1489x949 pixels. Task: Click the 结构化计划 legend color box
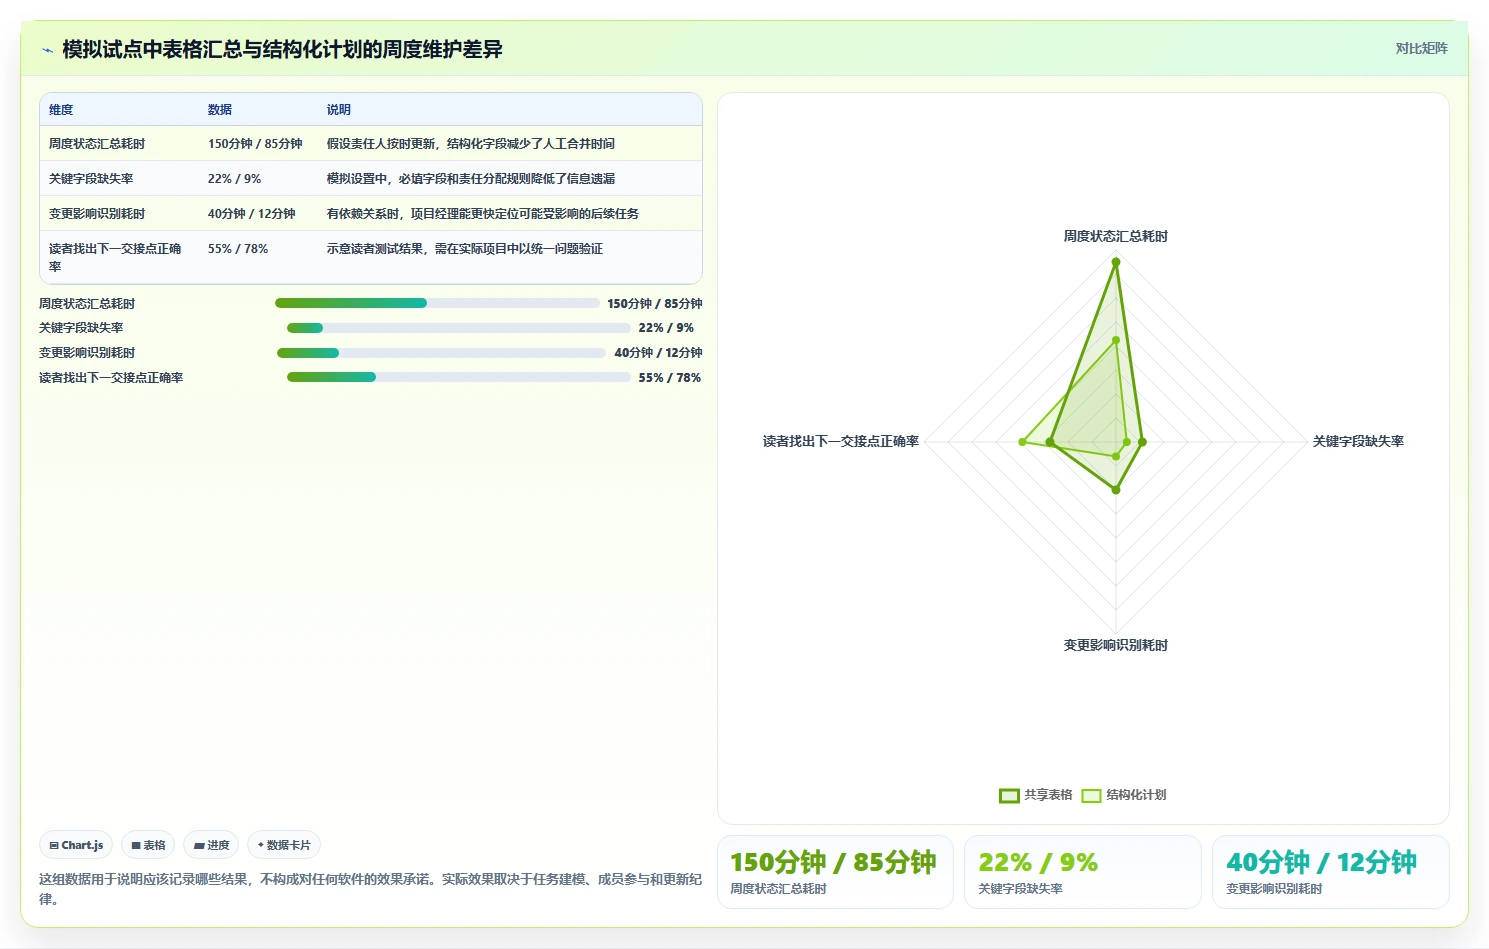click(1091, 796)
